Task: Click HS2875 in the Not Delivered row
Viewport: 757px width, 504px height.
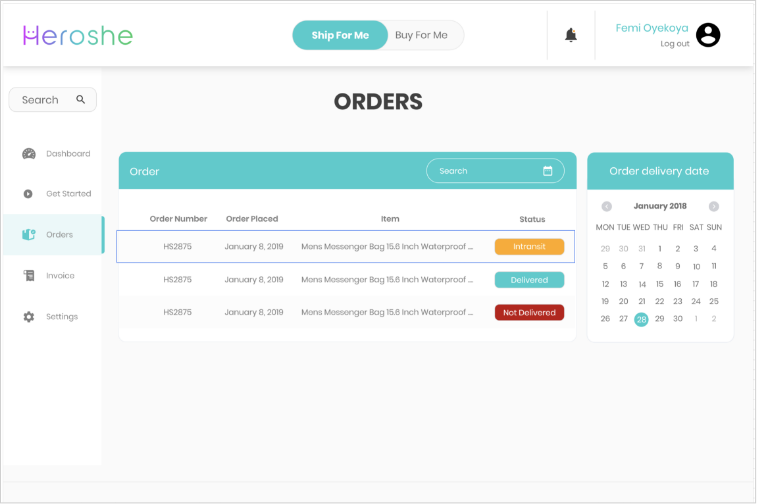Action: 177,312
